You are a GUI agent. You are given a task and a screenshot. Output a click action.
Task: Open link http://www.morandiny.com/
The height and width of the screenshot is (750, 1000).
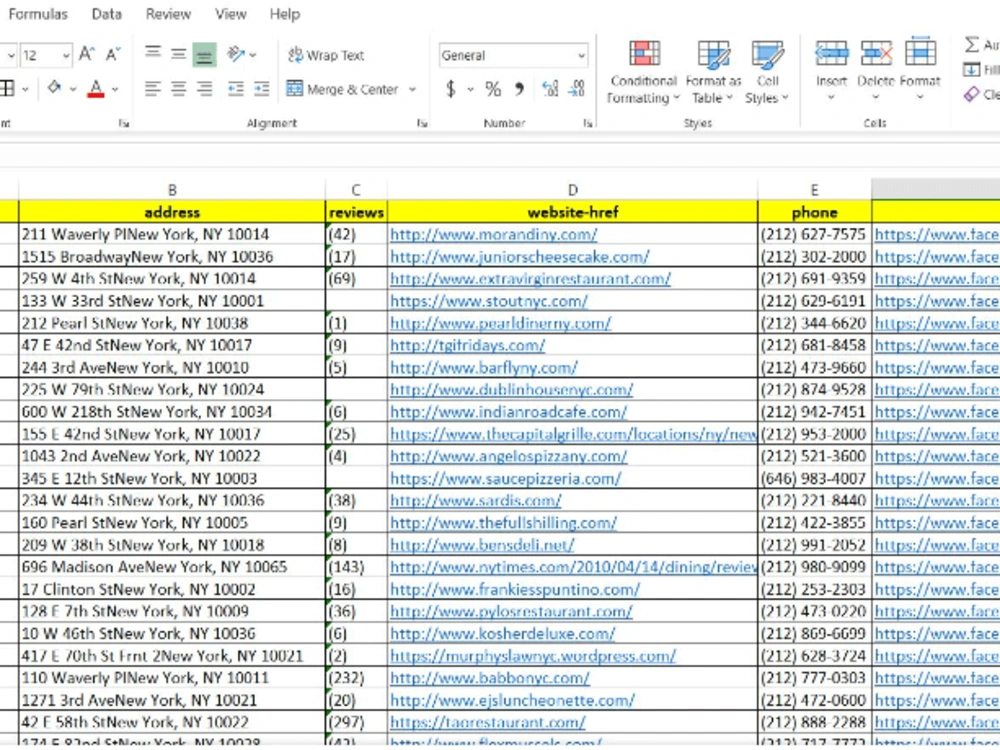tap(494, 235)
